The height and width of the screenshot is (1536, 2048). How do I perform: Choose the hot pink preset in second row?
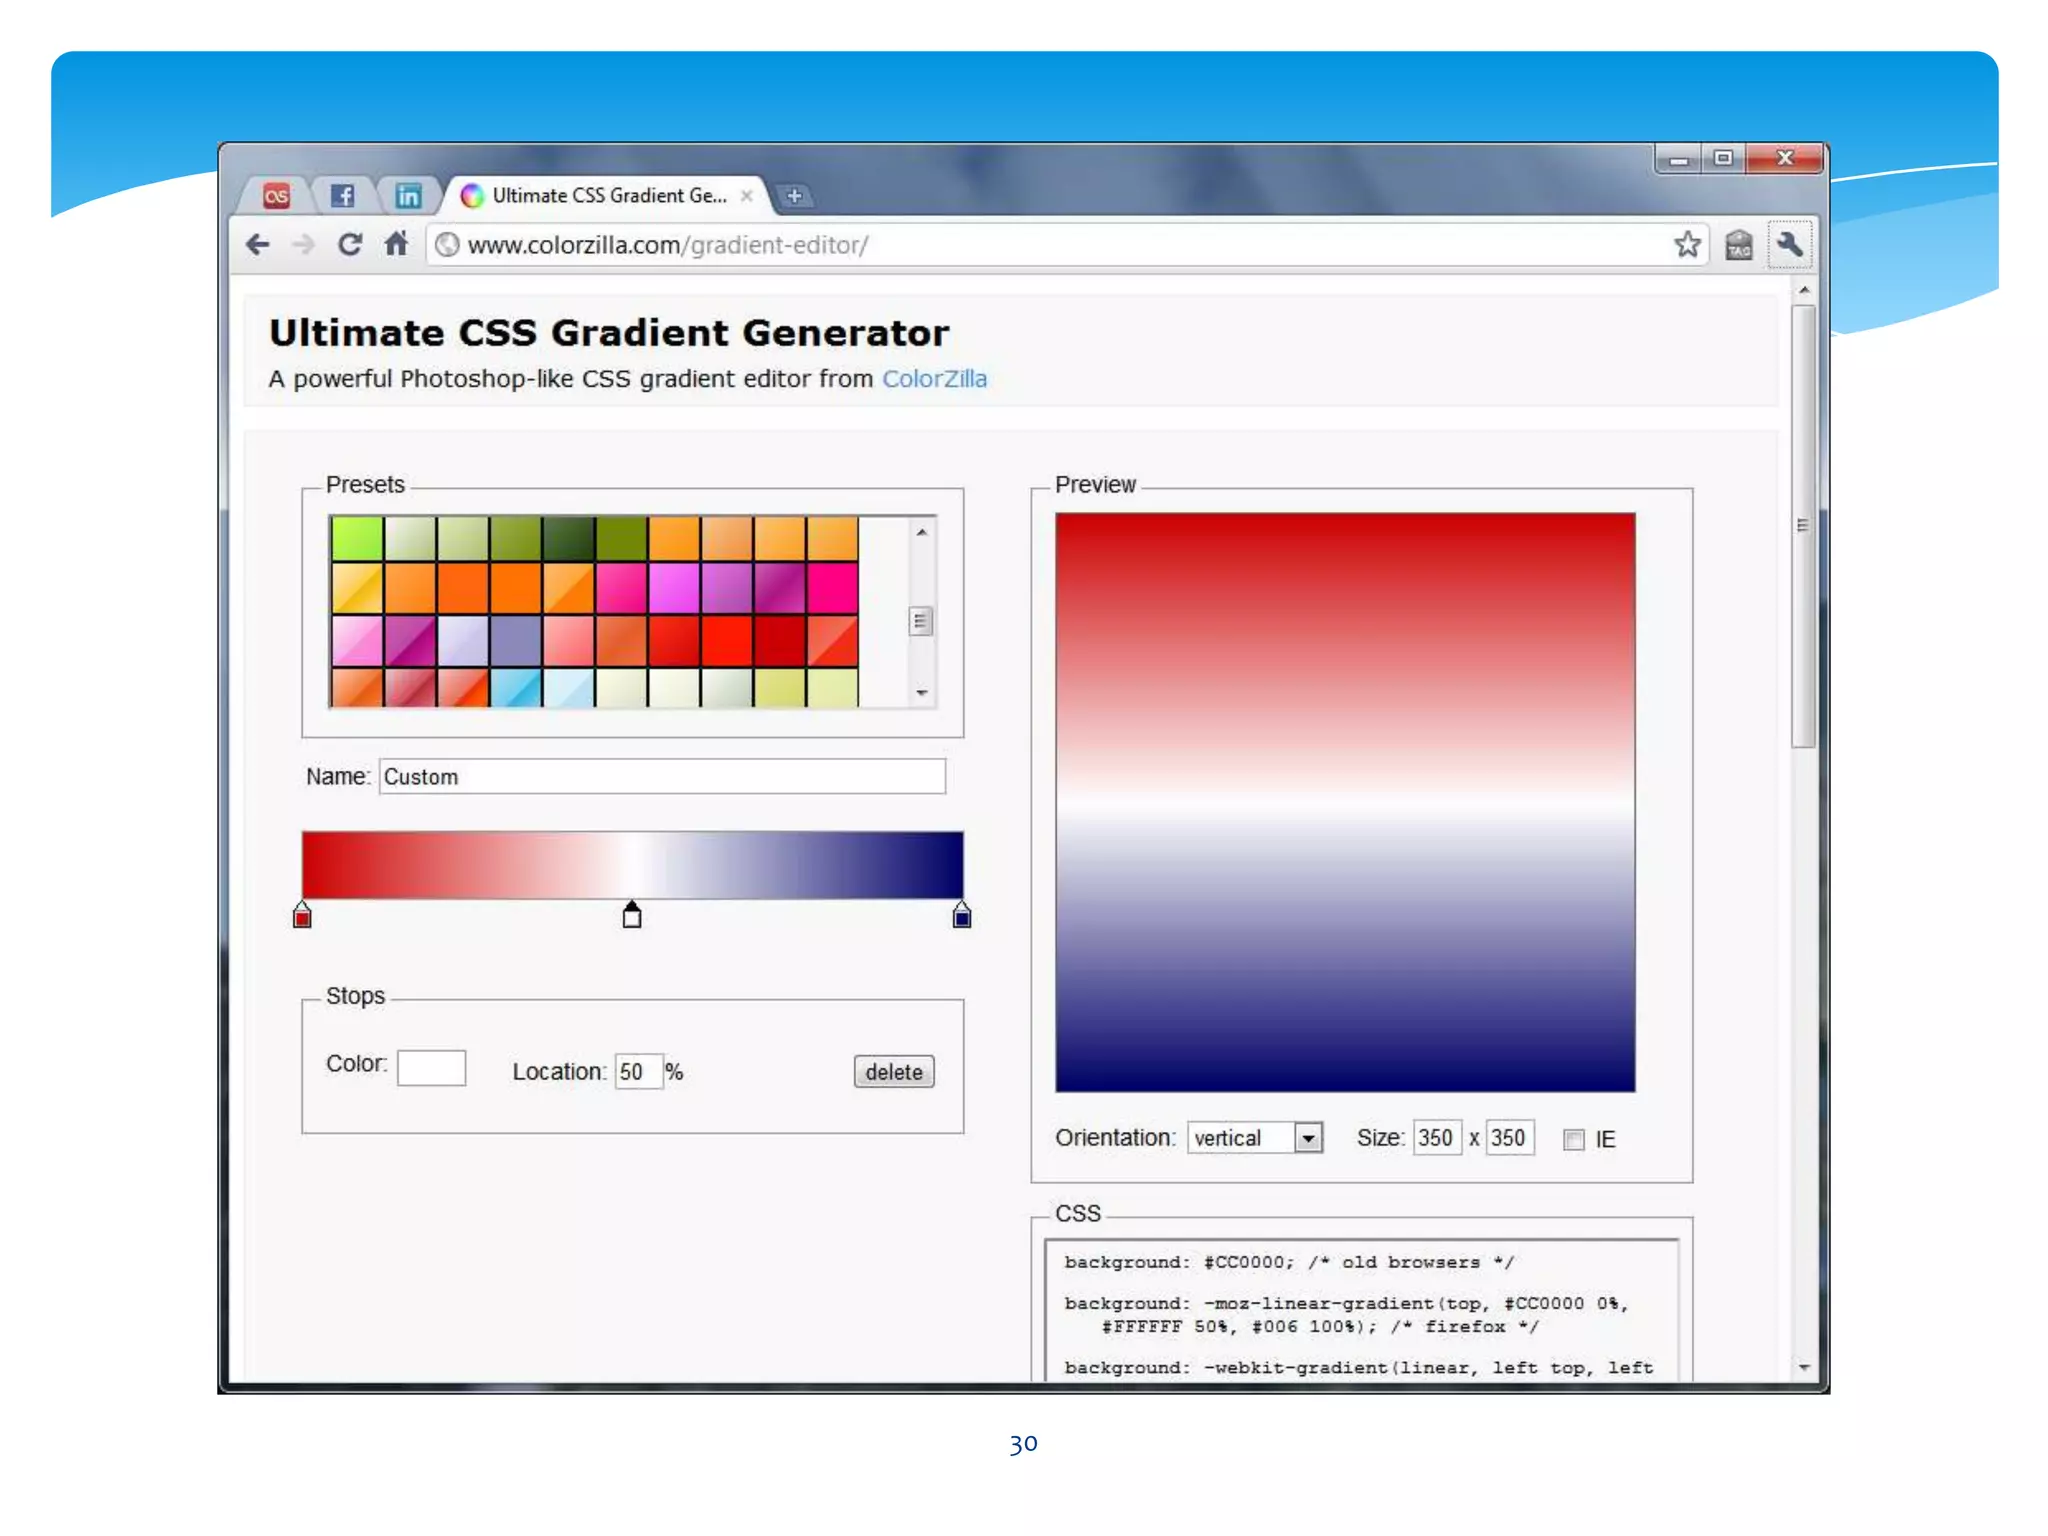pos(832,588)
